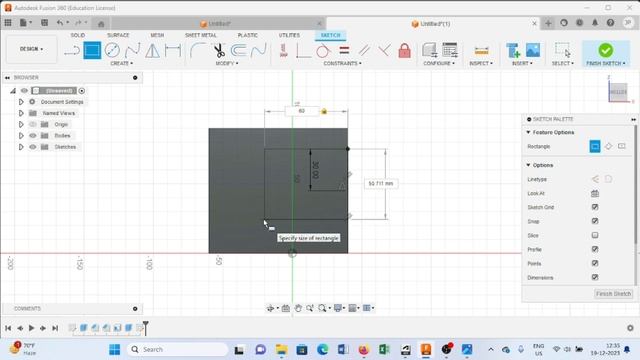640x360 pixels.
Task: Click the Home tab icon
Action: coord(101,24)
